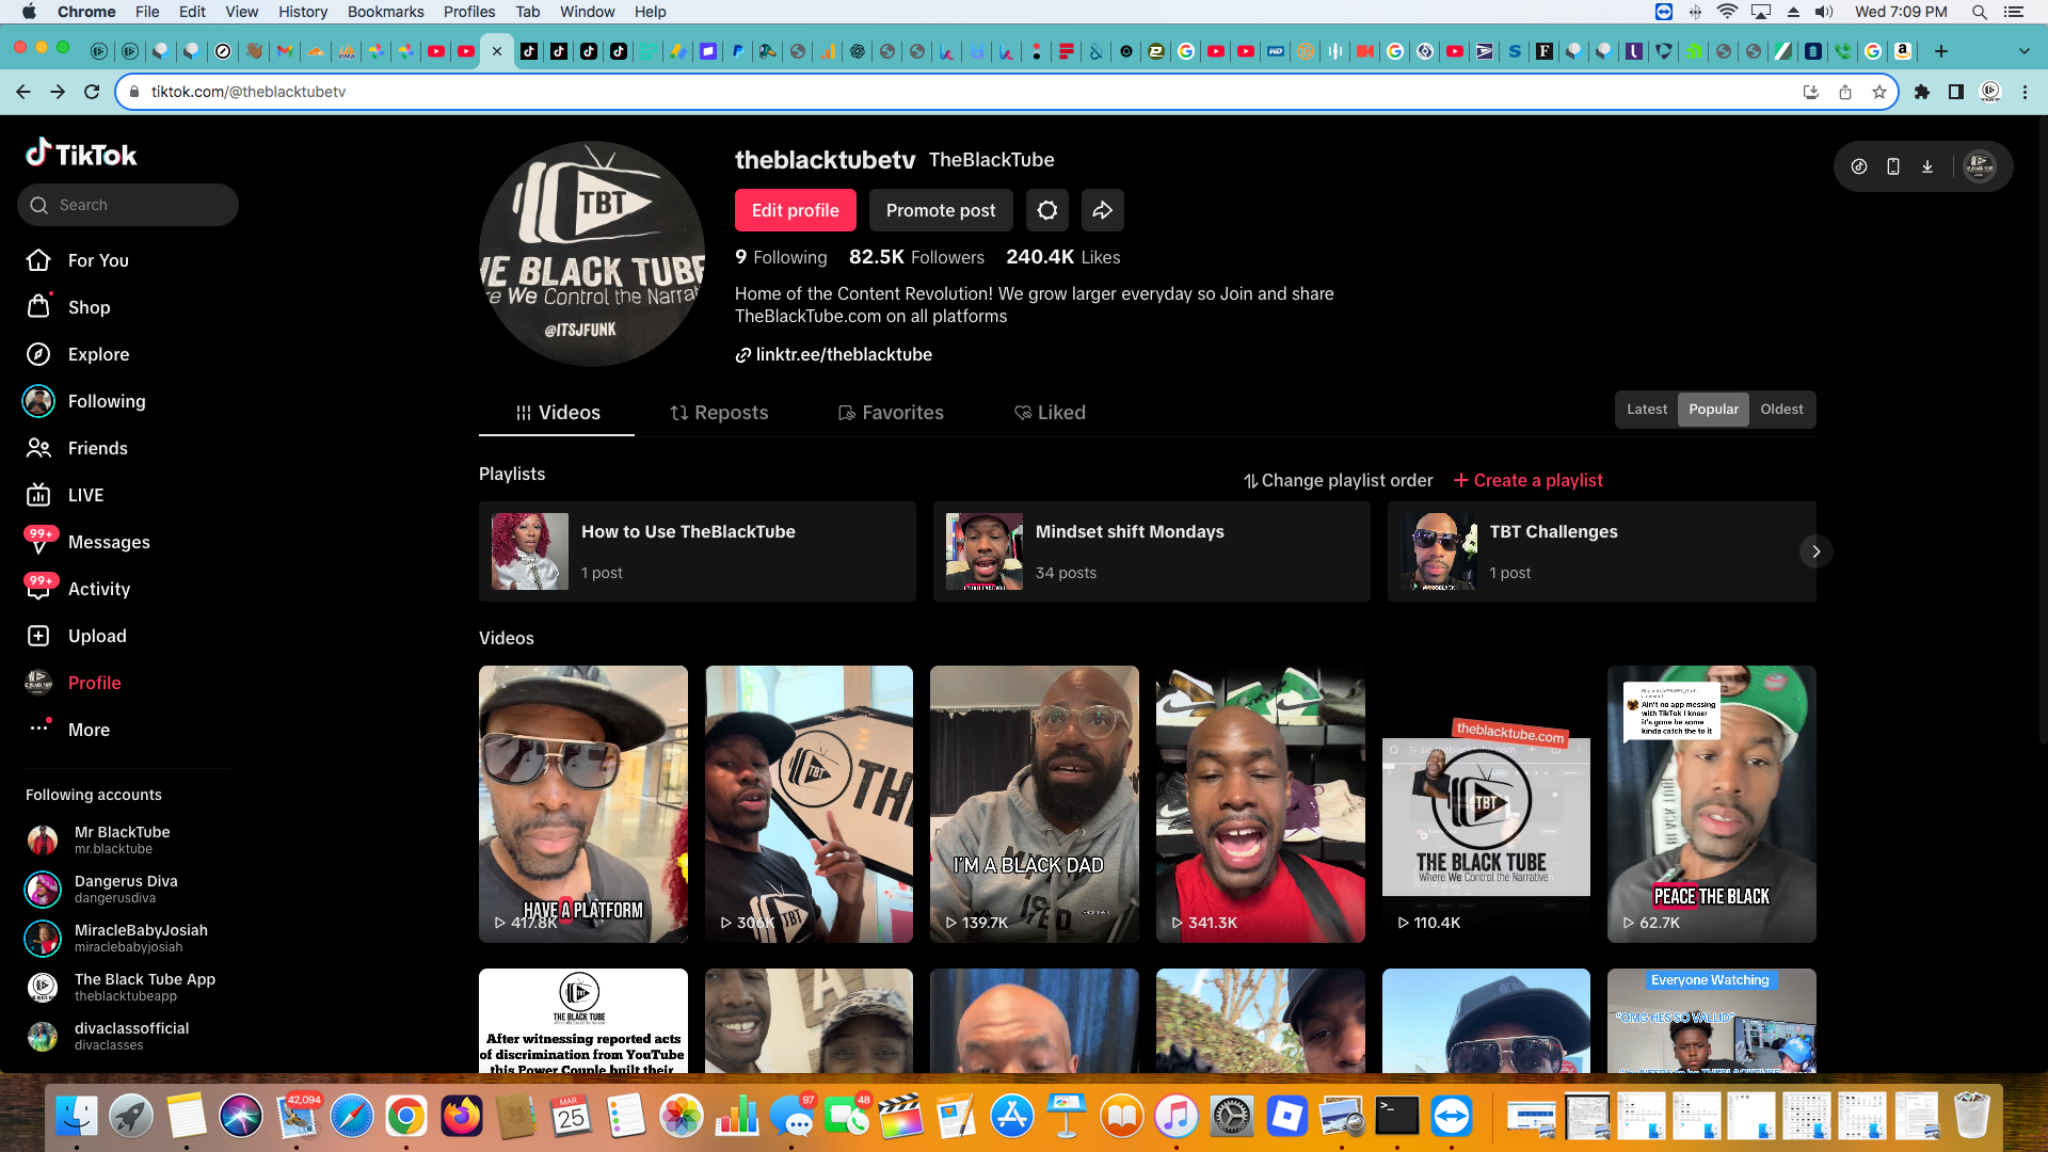
Task: Click the Upload icon in the sidebar
Action: (38, 635)
